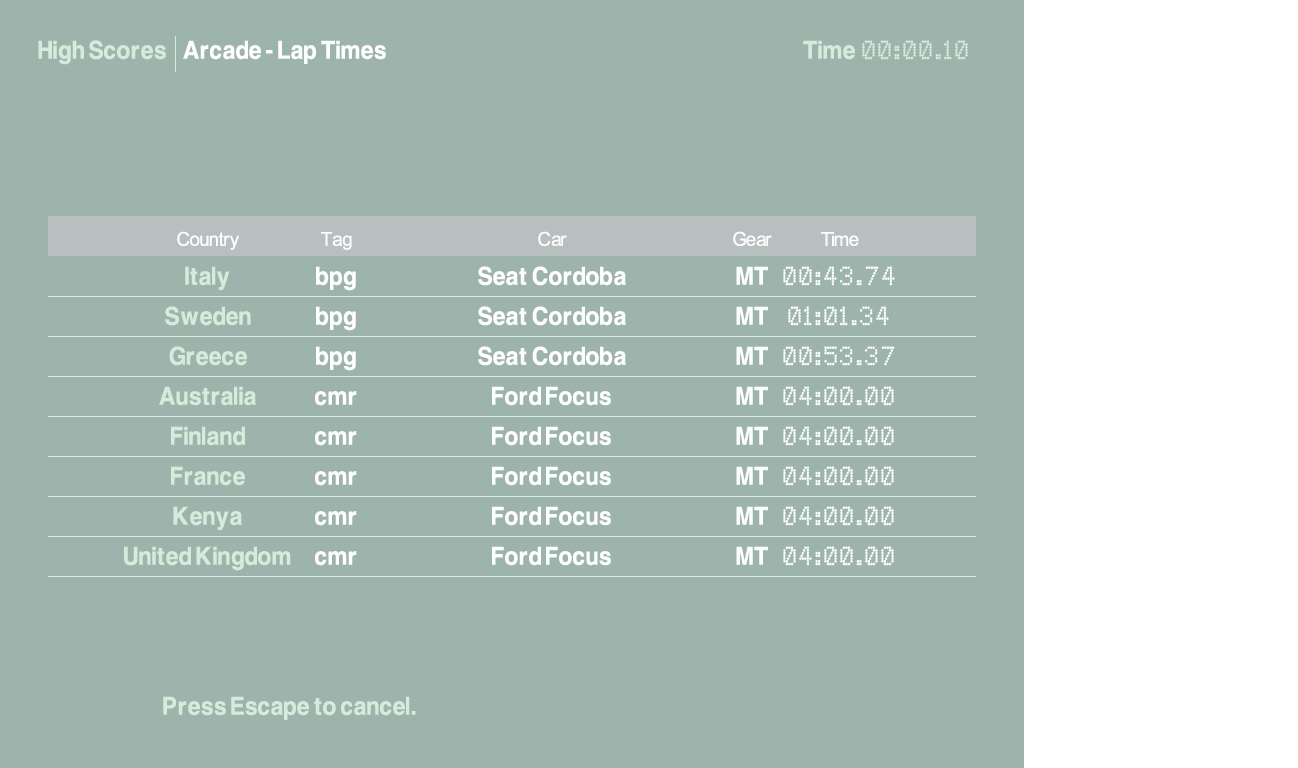
Task: Click the Greece country row
Action: (x=207, y=357)
